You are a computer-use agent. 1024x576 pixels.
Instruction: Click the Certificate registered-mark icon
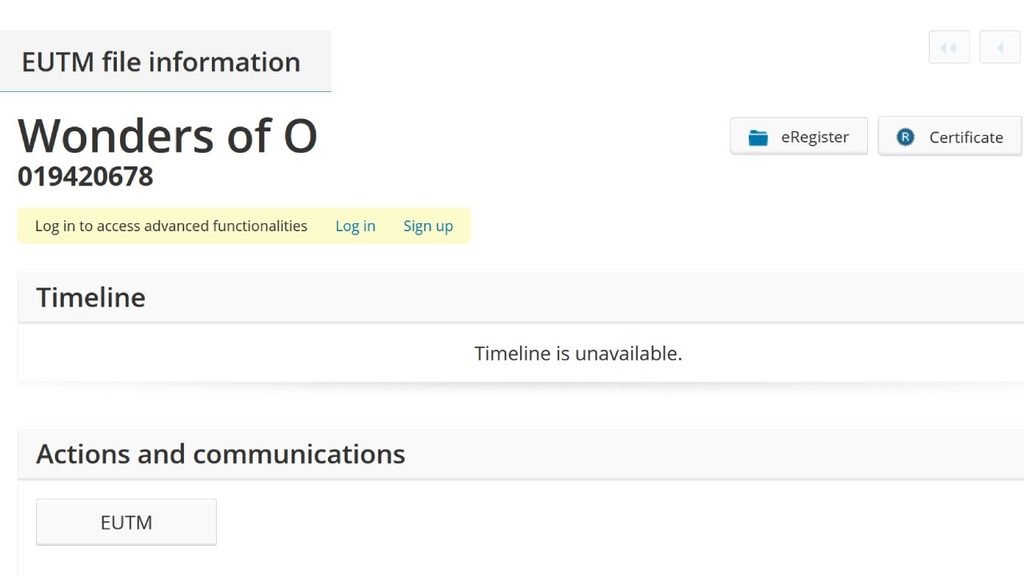pyautogui.click(x=905, y=137)
